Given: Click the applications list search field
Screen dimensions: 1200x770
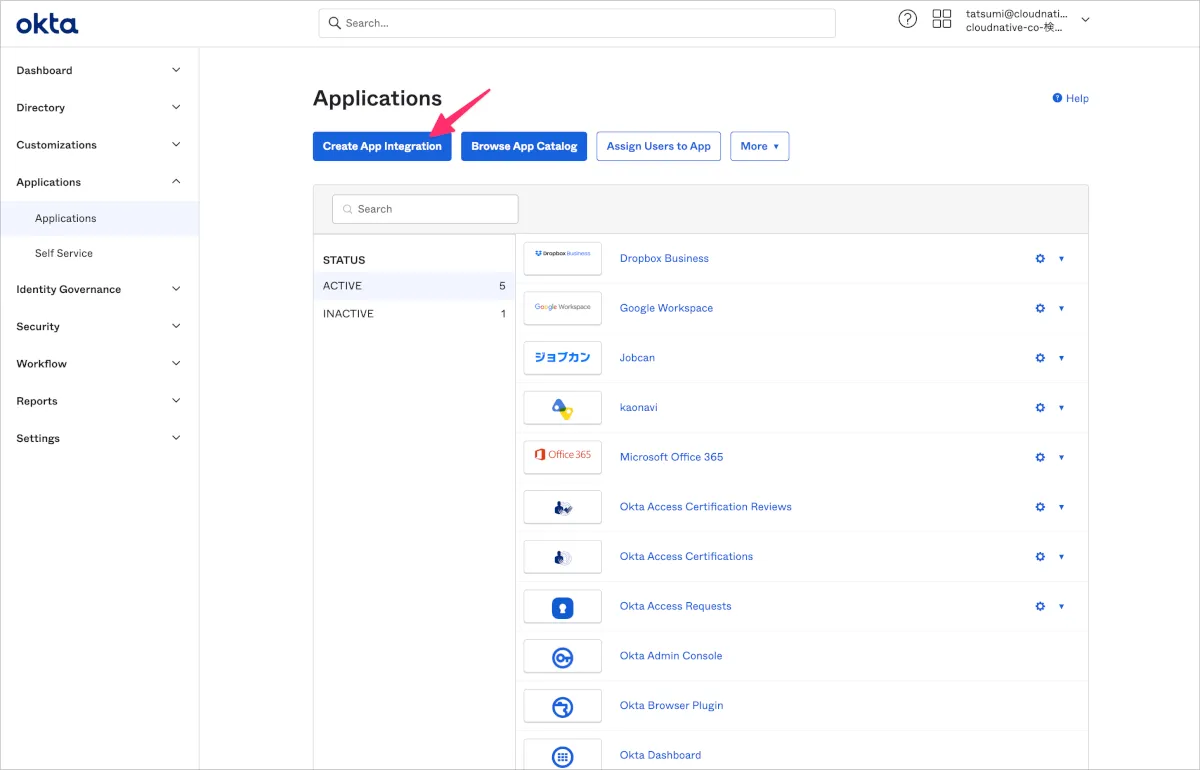Looking at the screenshot, I should (x=425, y=209).
